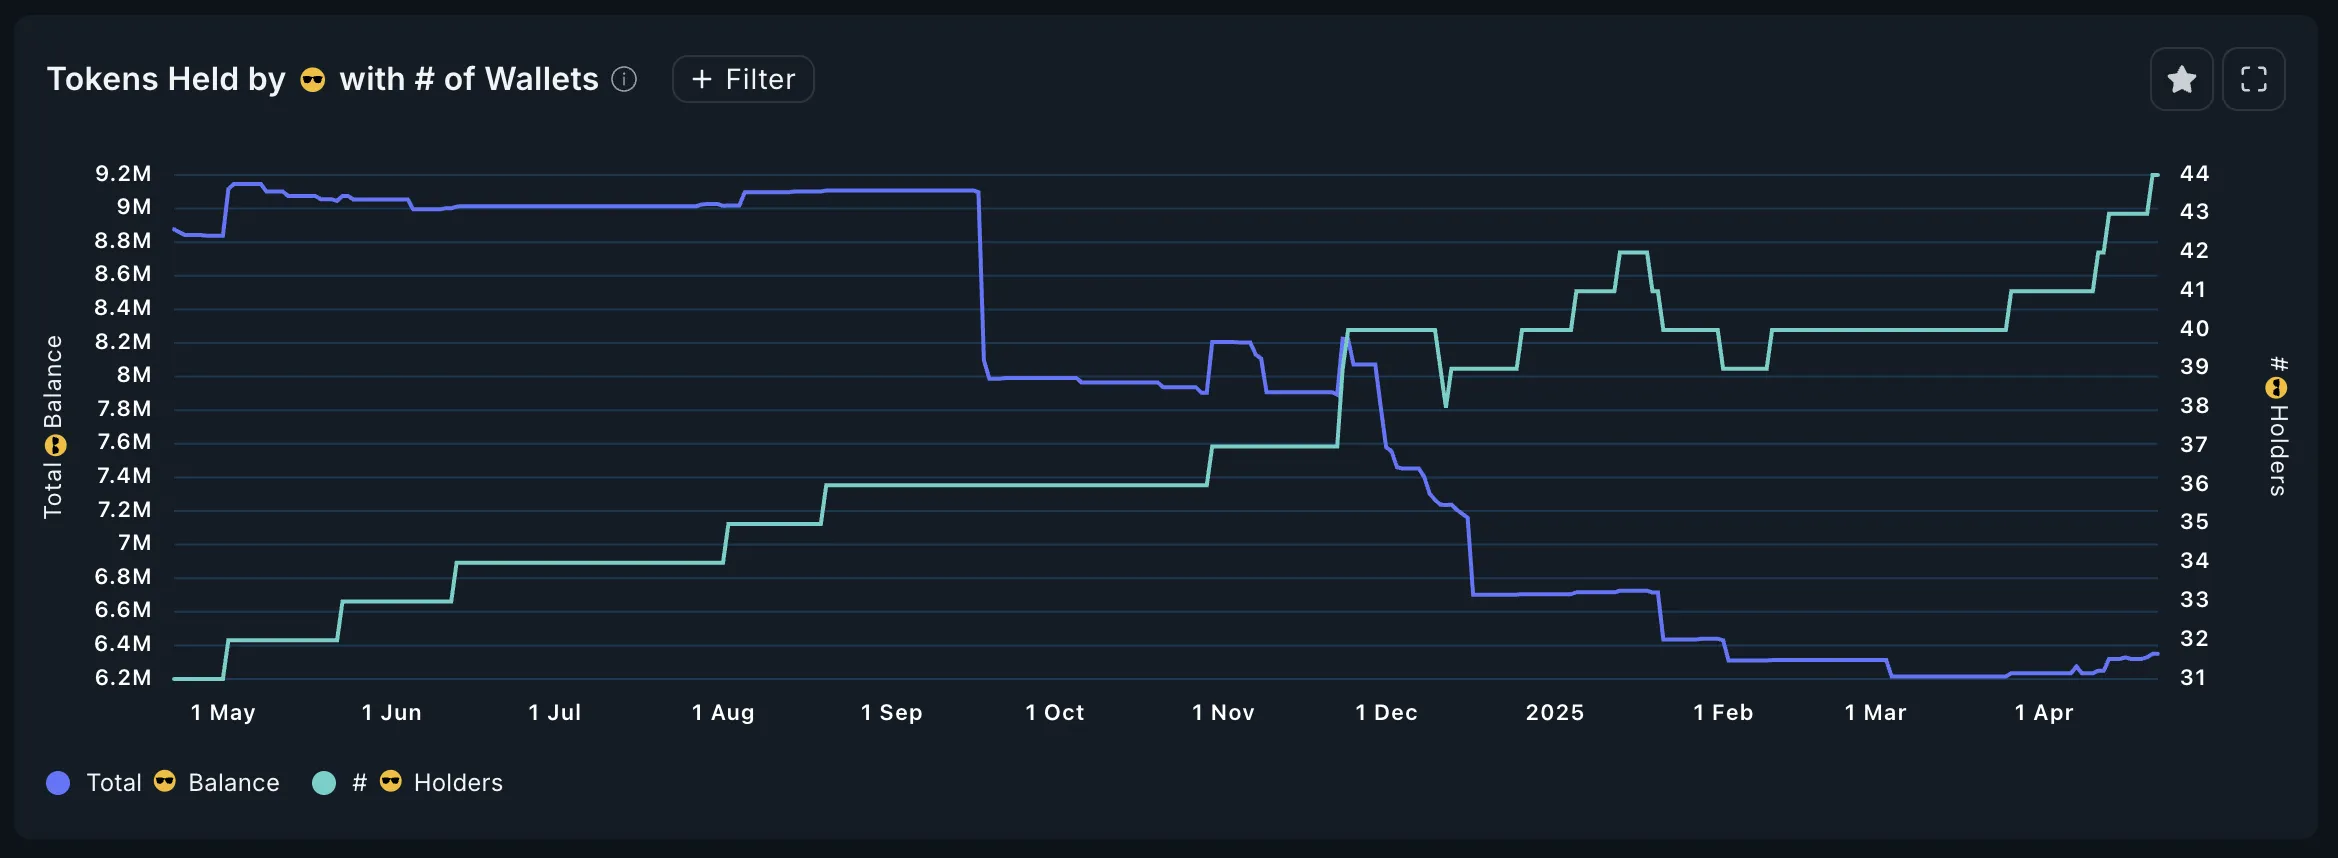Click the '# Holders' legend text label
This screenshot has width=2338, height=858.
(430, 782)
